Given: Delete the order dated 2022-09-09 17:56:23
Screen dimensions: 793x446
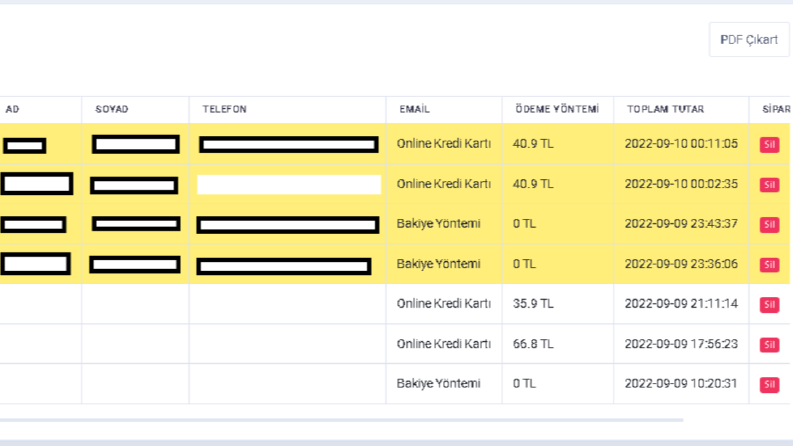Looking at the screenshot, I should [769, 344].
